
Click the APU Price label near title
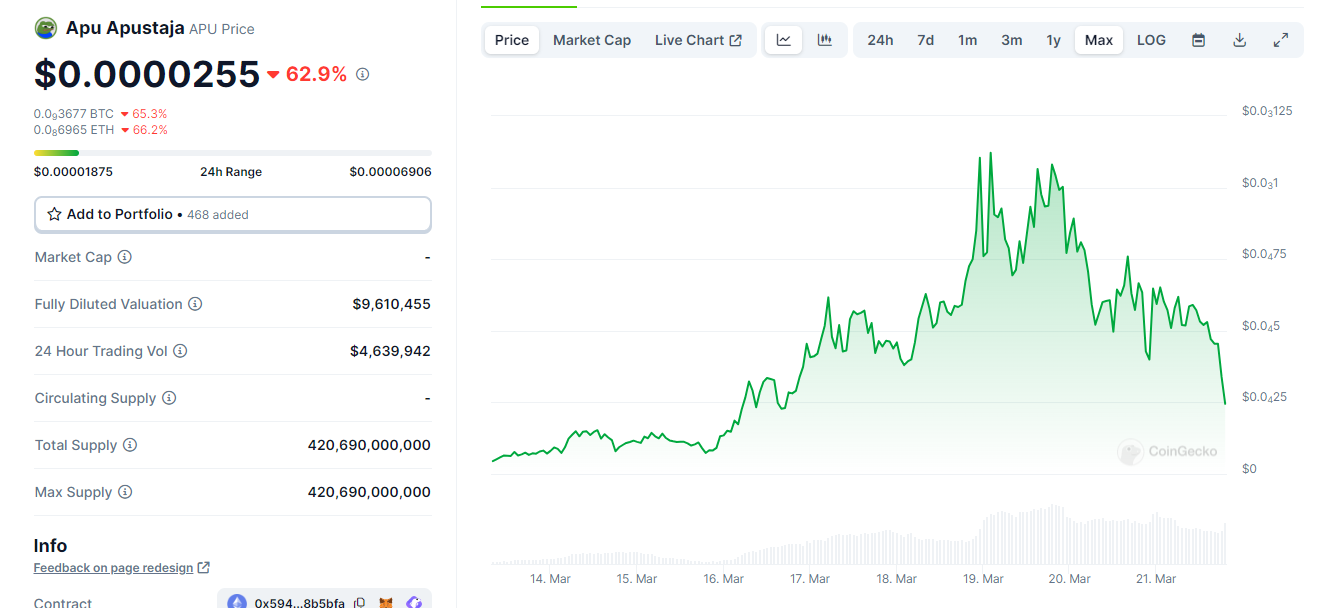tap(222, 29)
